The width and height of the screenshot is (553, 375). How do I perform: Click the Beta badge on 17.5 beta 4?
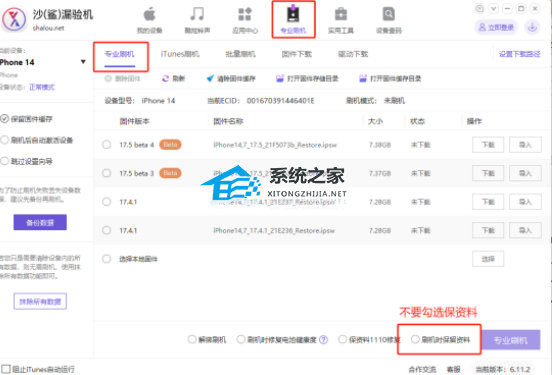pyautogui.click(x=170, y=145)
